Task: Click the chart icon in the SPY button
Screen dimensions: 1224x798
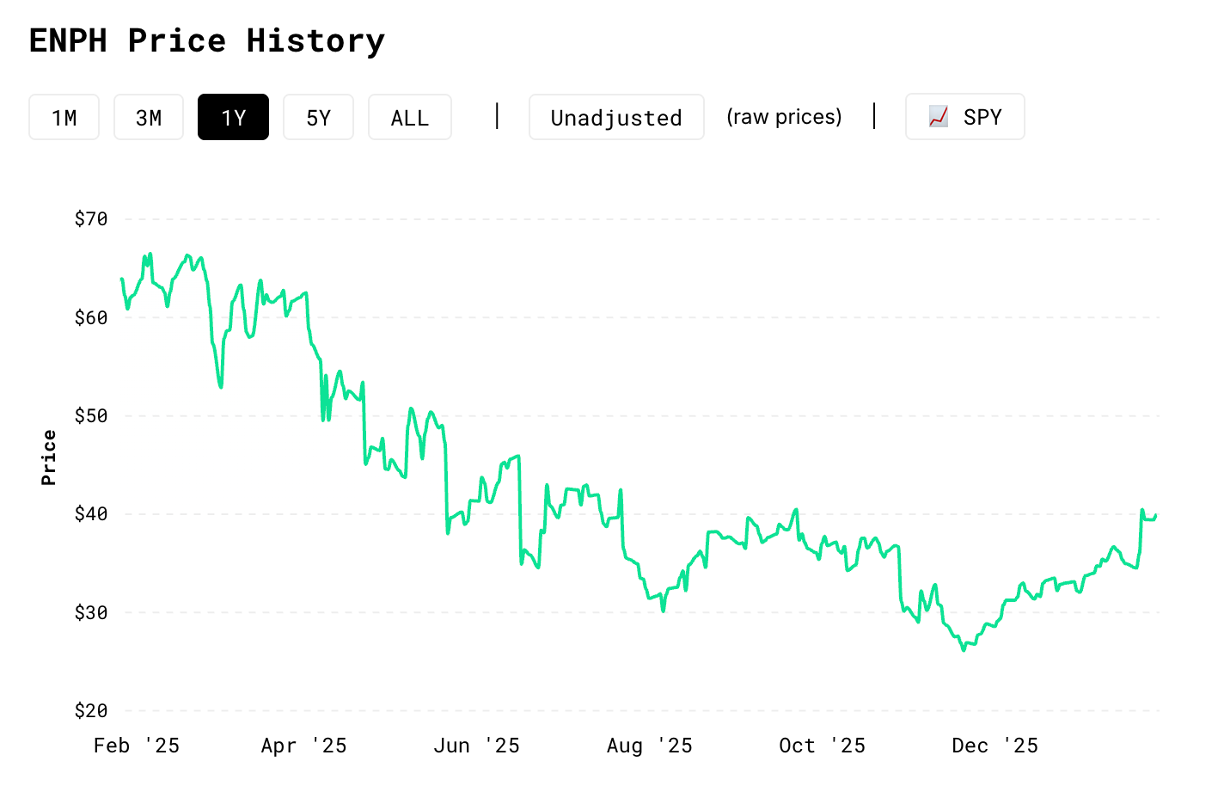Action: (x=938, y=117)
